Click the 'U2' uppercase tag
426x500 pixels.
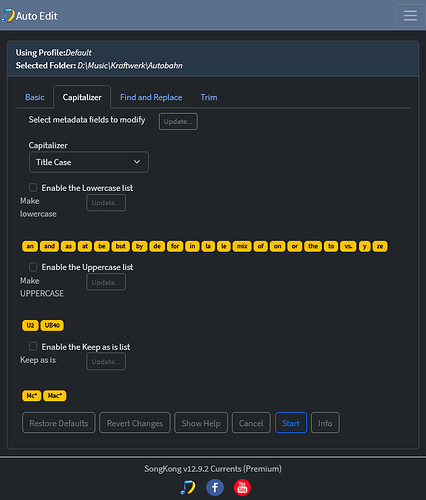(30, 325)
